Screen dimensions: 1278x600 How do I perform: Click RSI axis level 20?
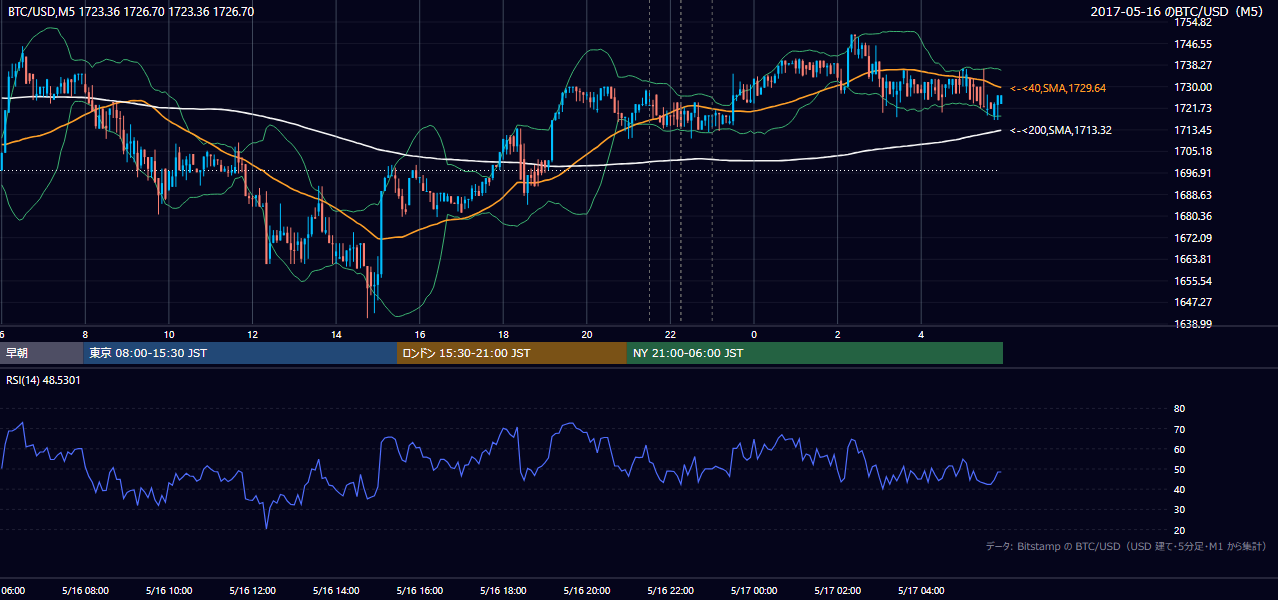tap(1179, 530)
